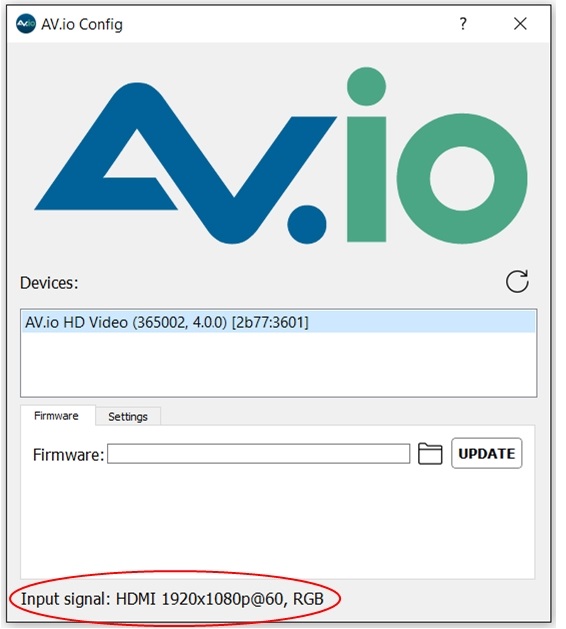Select the Firmware tab
Image resolution: width=566 pixels, height=629 pixels.
tap(56, 416)
